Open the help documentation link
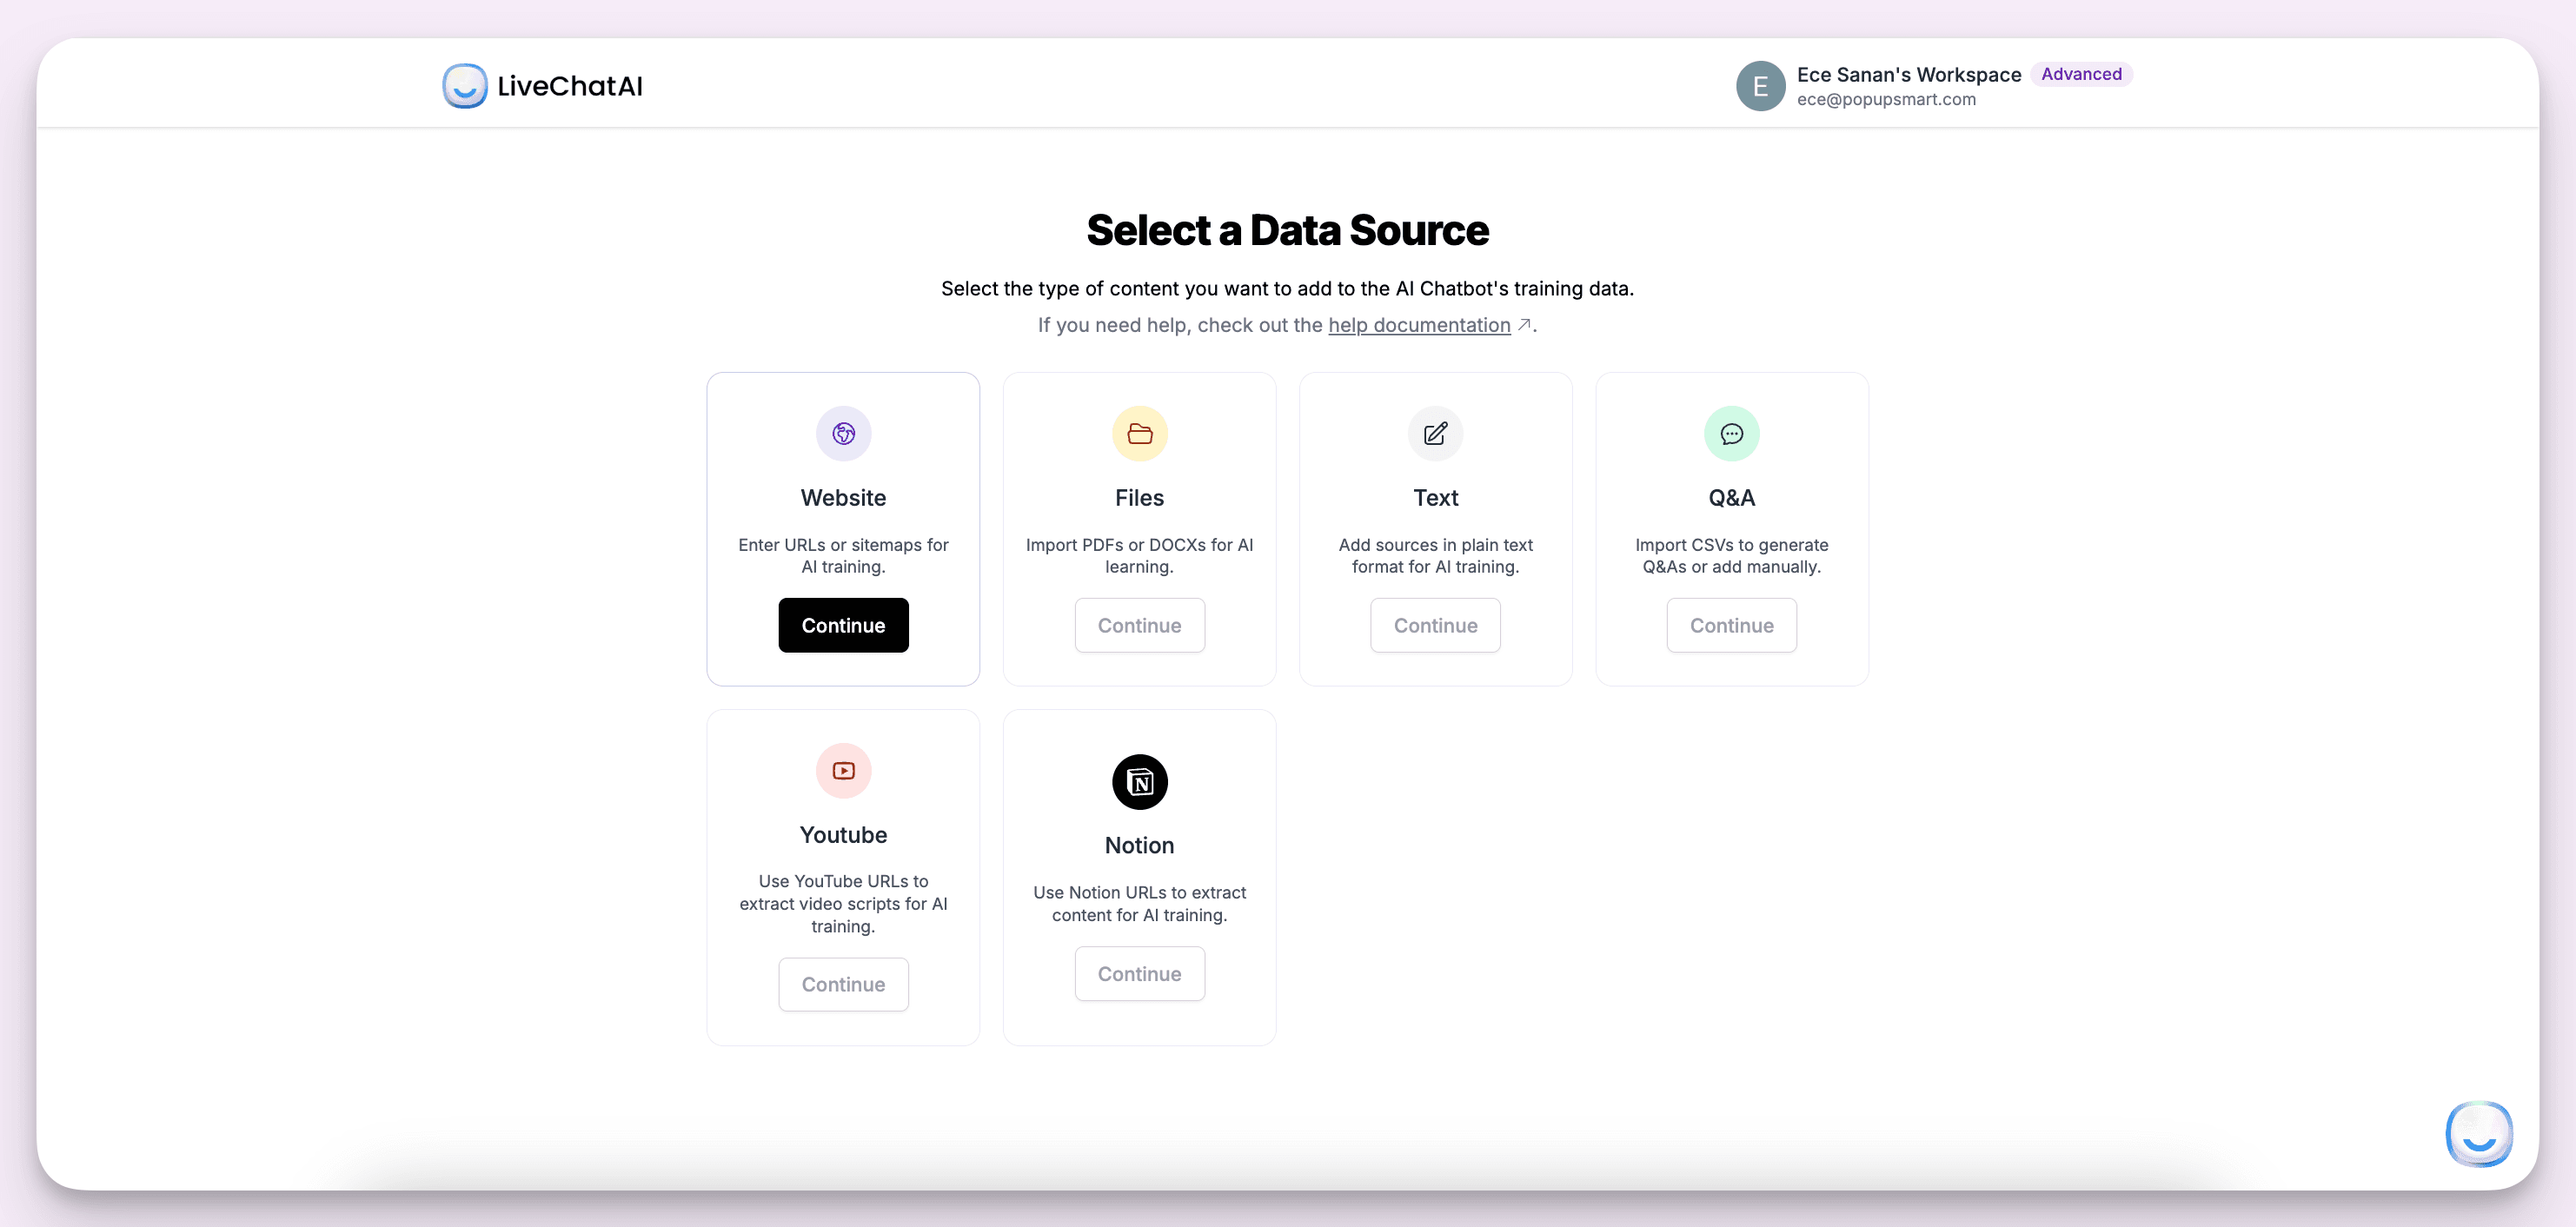The width and height of the screenshot is (2576, 1227). tap(1419, 325)
